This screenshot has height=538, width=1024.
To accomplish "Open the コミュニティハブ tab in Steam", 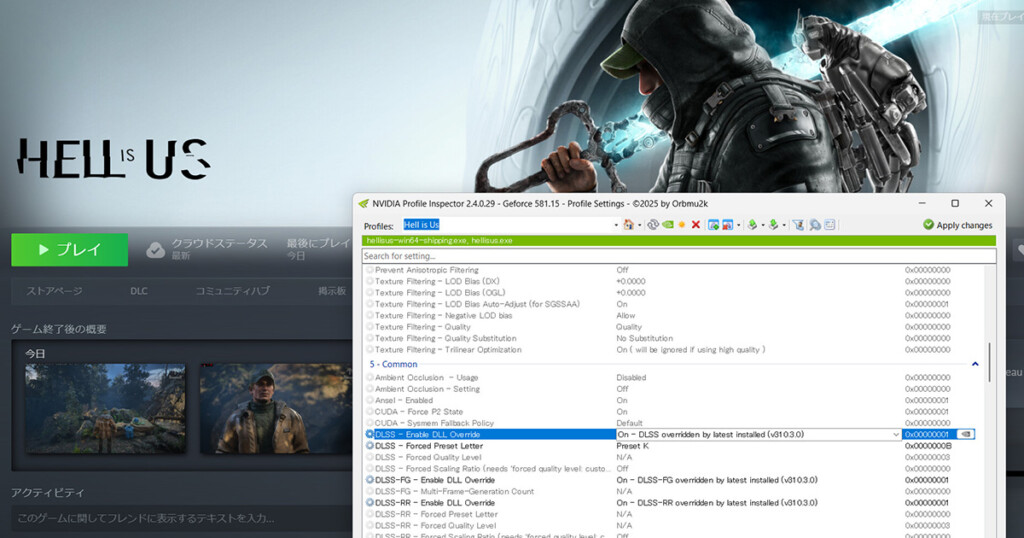I will click(x=232, y=291).
